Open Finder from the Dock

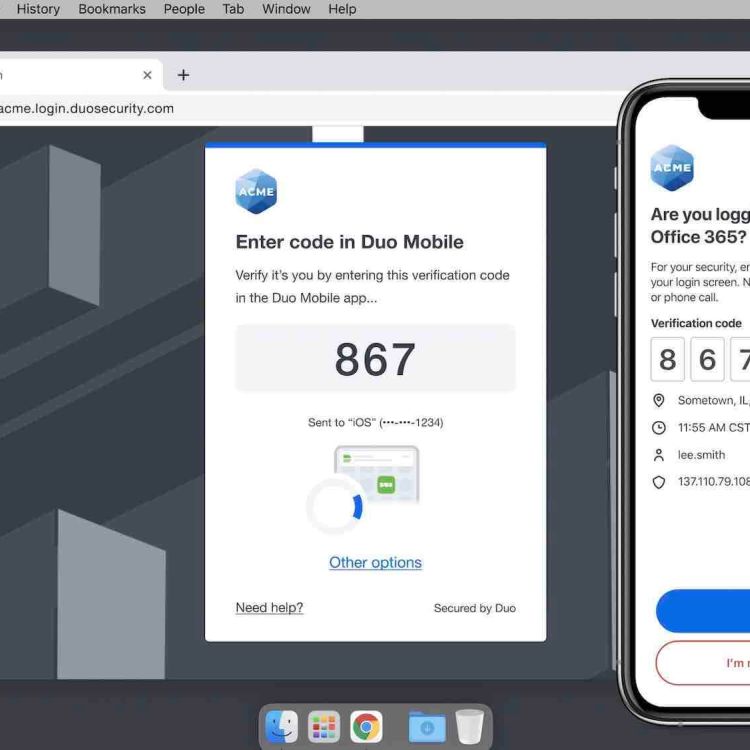coord(281,726)
